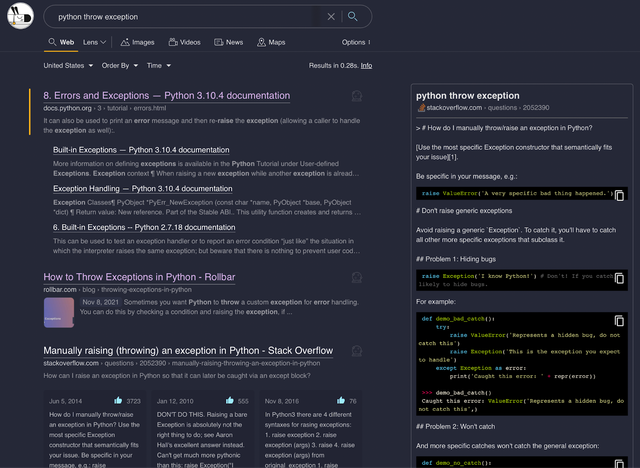Viewport: 640px width, 468px height.
Task: Open Errors and Exceptions Python 3.10.4 documentation
Action: 167,95
